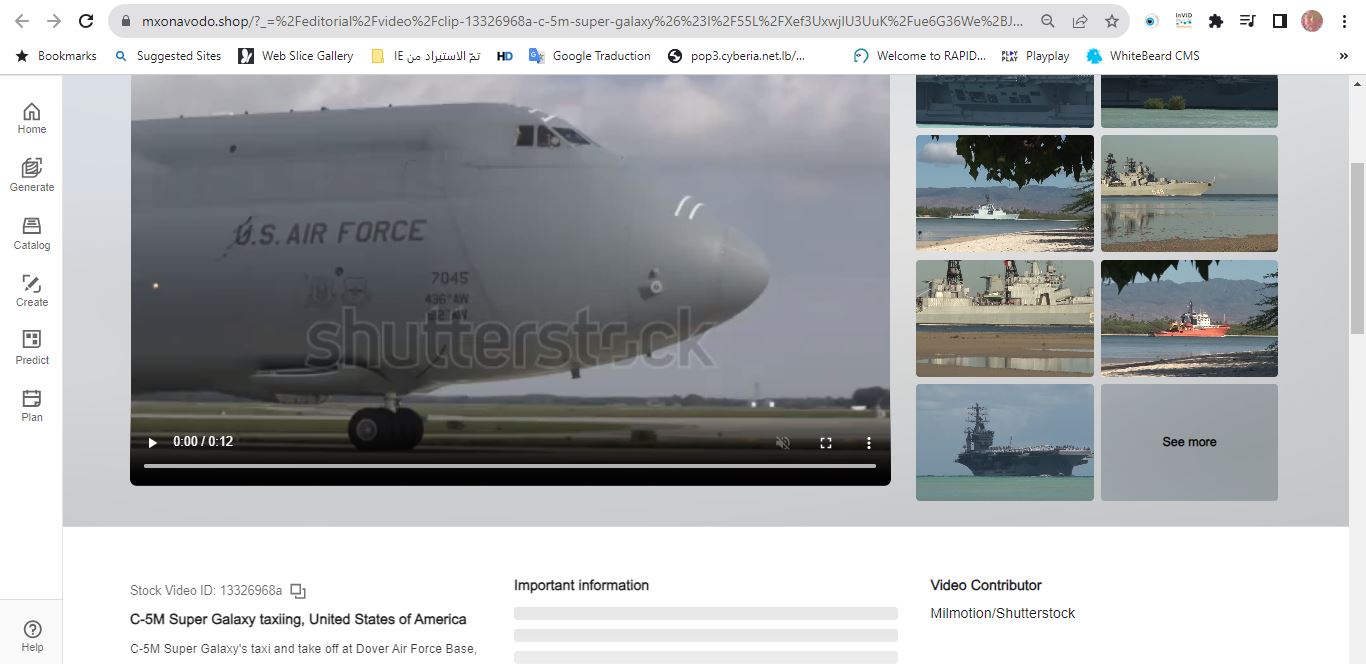Screen dimensions: 1366x664
Task: Open Google Traduction bookmark
Action: [589, 56]
